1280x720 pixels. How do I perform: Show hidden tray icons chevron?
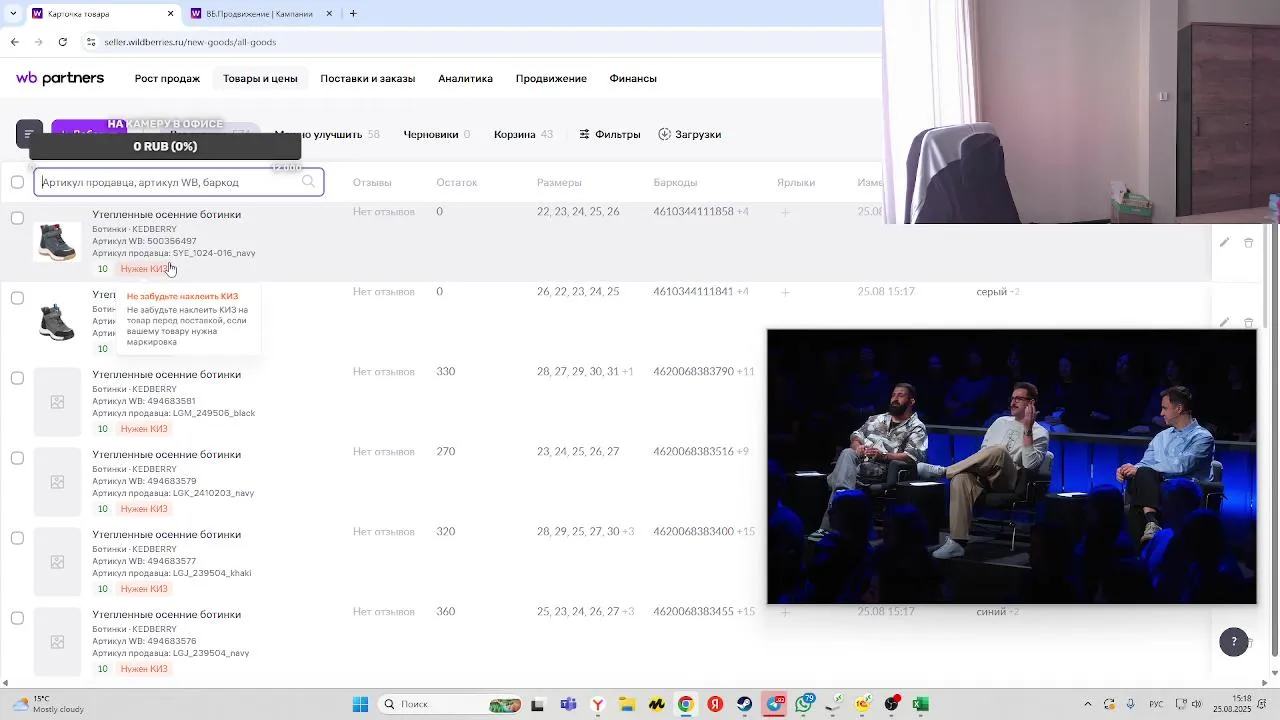pyautogui.click(x=1087, y=704)
